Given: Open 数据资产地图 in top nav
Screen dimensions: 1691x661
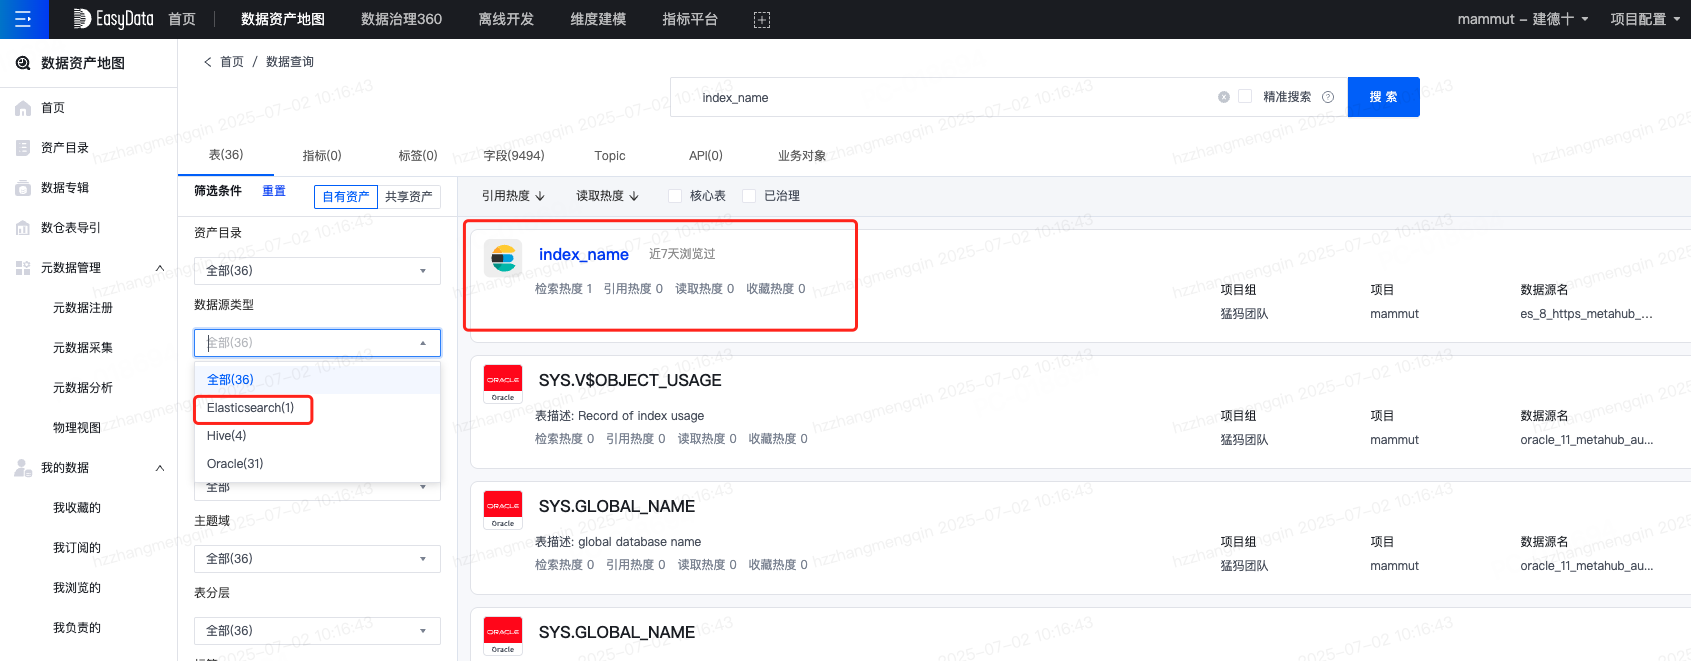Looking at the screenshot, I should tap(283, 19).
